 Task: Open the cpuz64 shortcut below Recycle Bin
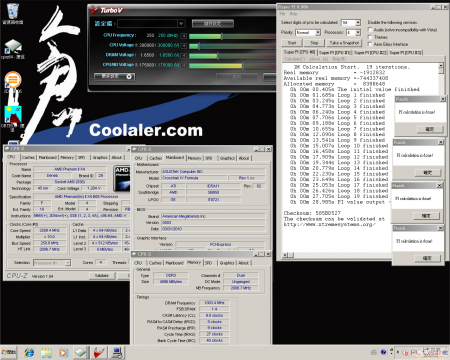tap(13, 48)
